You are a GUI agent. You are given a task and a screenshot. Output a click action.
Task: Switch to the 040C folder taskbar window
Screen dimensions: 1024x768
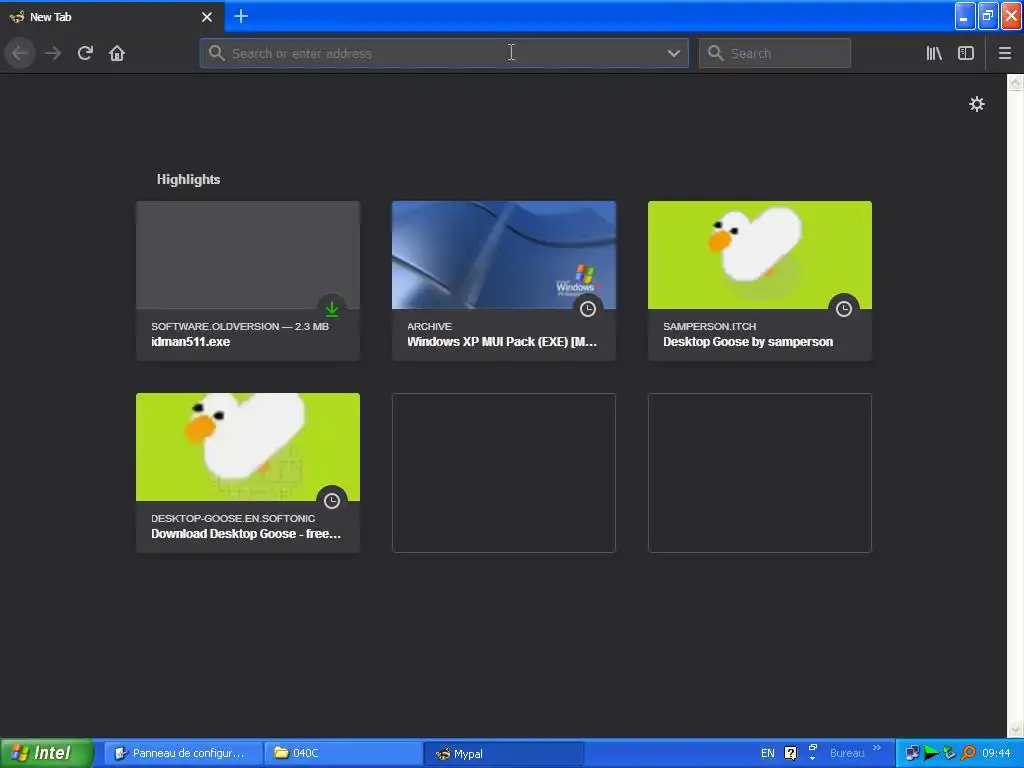pos(344,753)
